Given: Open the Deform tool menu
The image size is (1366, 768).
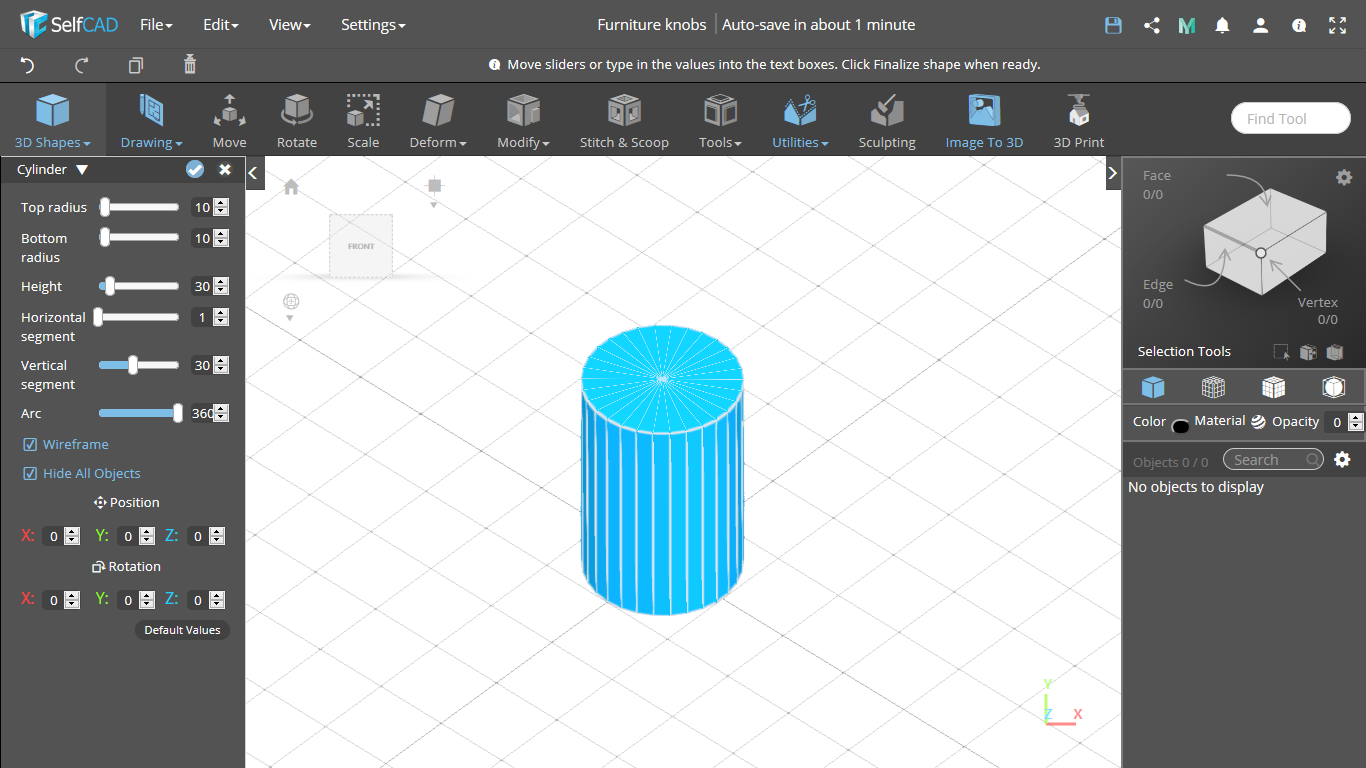Looking at the screenshot, I should (x=438, y=121).
